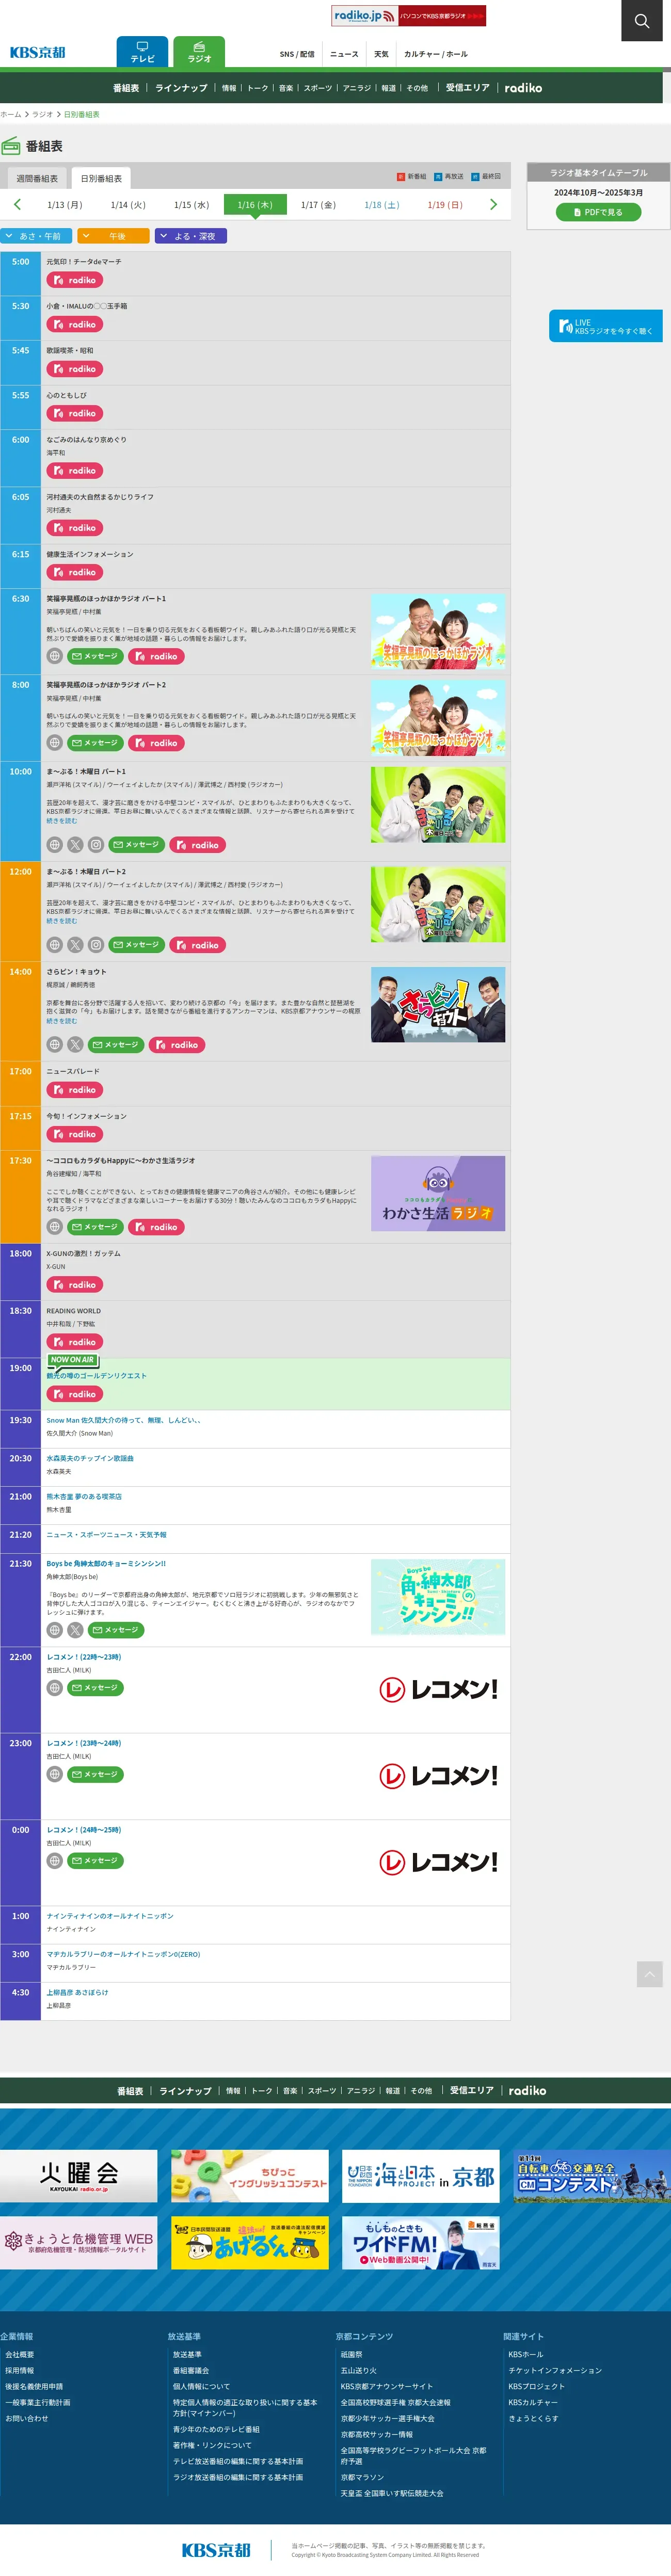Open ラインナップ in green nav bar
The width and height of the screenshot is (671, 2576).
[181, 88]
